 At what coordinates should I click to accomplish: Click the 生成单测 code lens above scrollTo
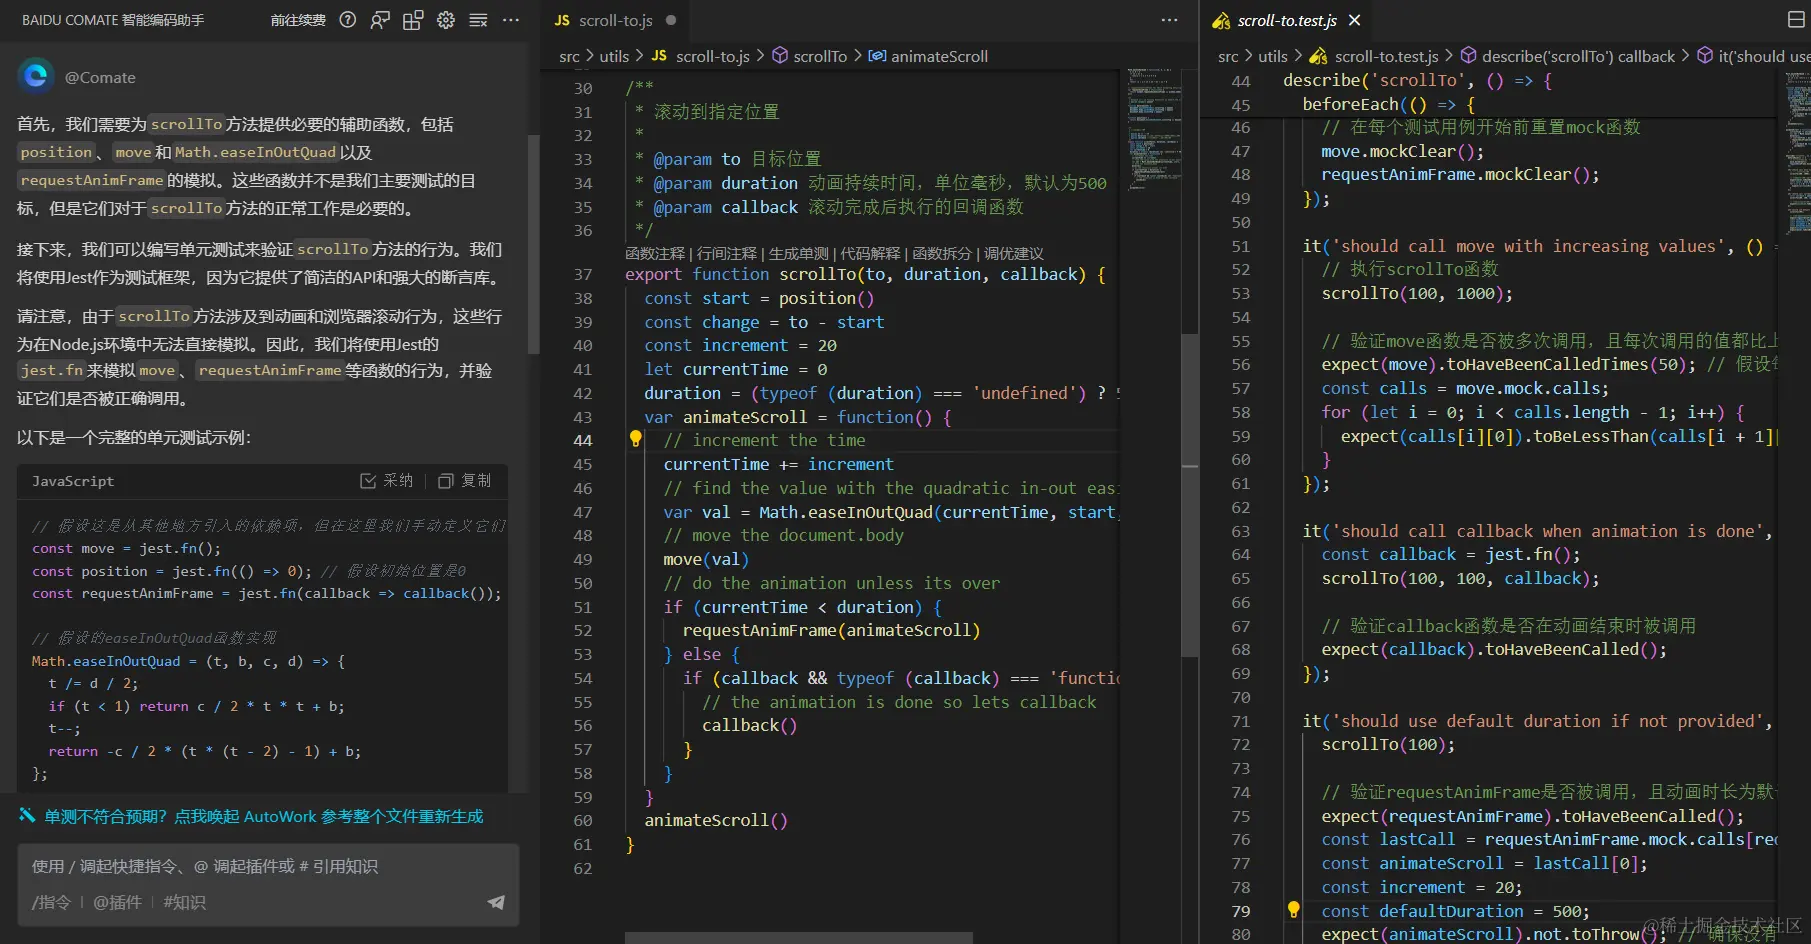click(x=798, y=254)
